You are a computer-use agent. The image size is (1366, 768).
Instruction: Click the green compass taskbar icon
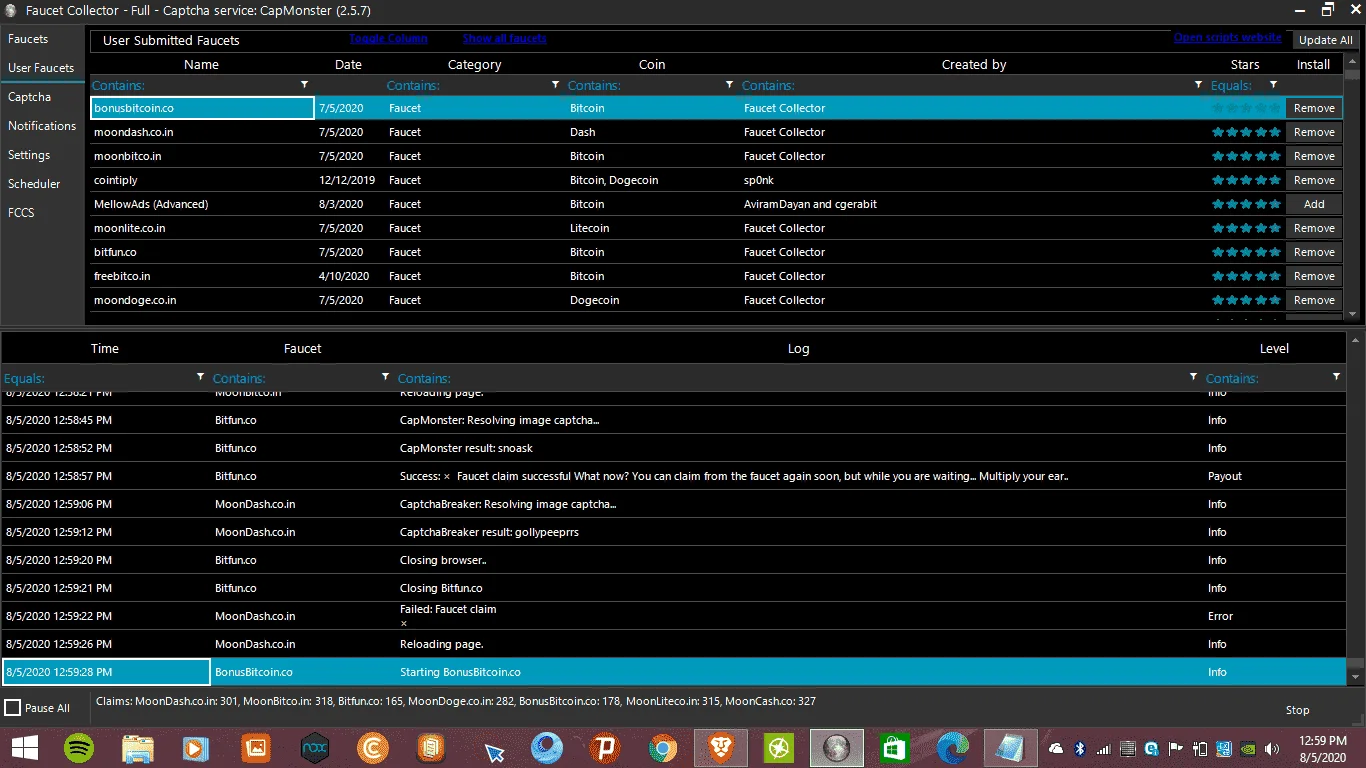click(778, 747)
